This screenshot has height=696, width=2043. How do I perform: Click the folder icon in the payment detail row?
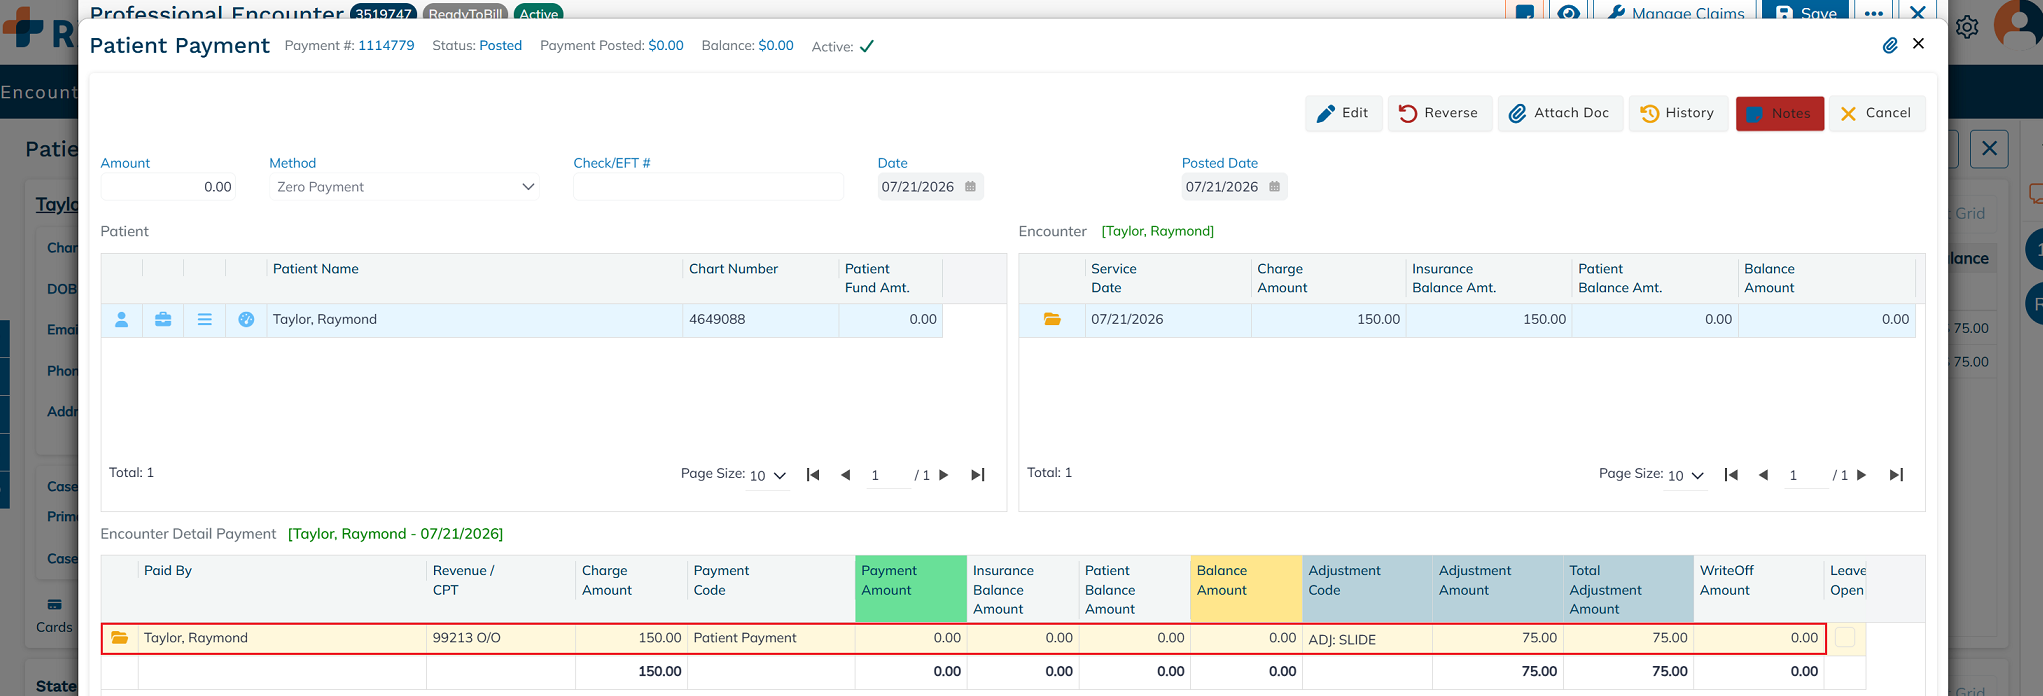[120, 638]
